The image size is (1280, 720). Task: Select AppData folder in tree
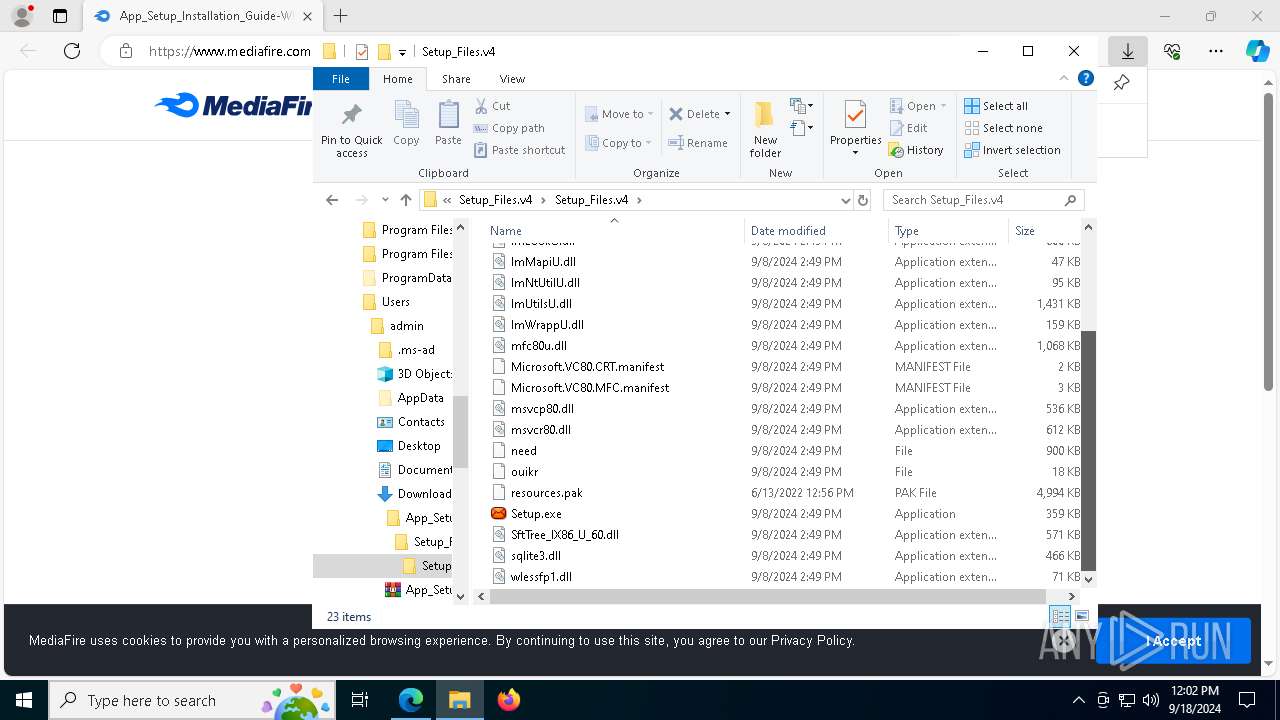click(420, 398)
